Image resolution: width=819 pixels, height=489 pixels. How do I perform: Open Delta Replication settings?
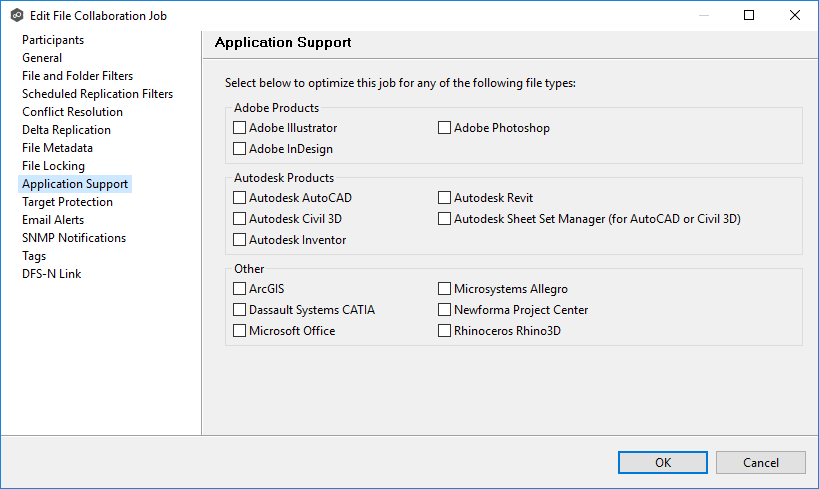tap(66, 130)
